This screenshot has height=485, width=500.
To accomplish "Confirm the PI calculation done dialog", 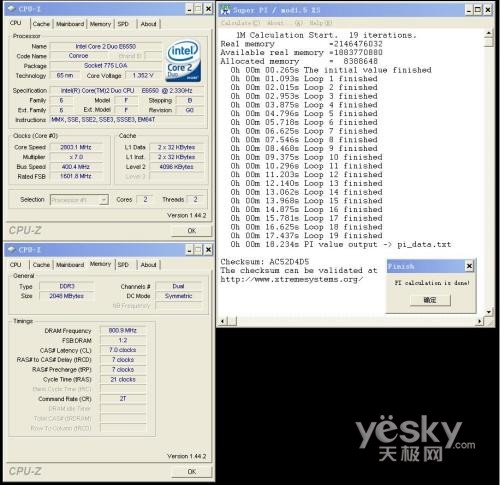I will (x=430, y=300).
